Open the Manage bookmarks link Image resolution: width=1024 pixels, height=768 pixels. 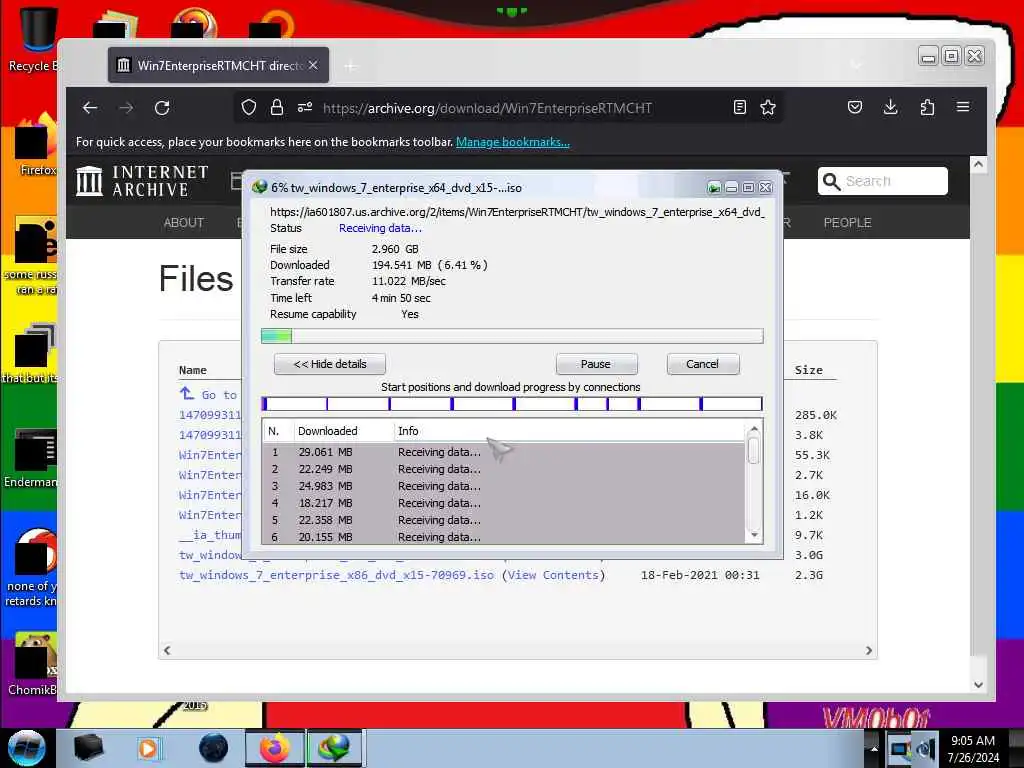point(513,142)
